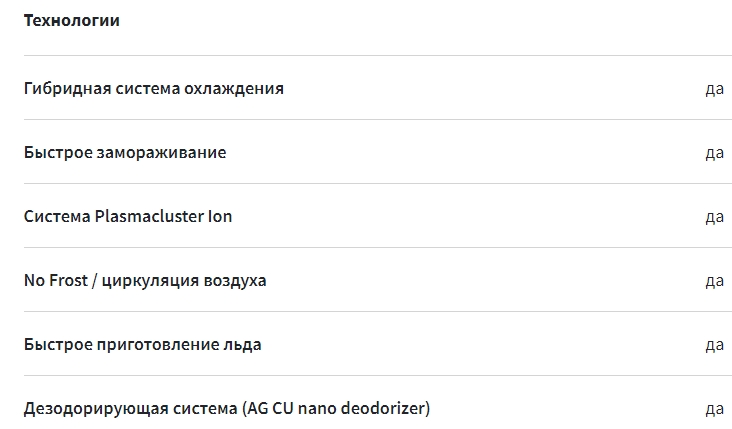Click the "AG CU nano deodorizer" parenthetical text

coord(336,408)
